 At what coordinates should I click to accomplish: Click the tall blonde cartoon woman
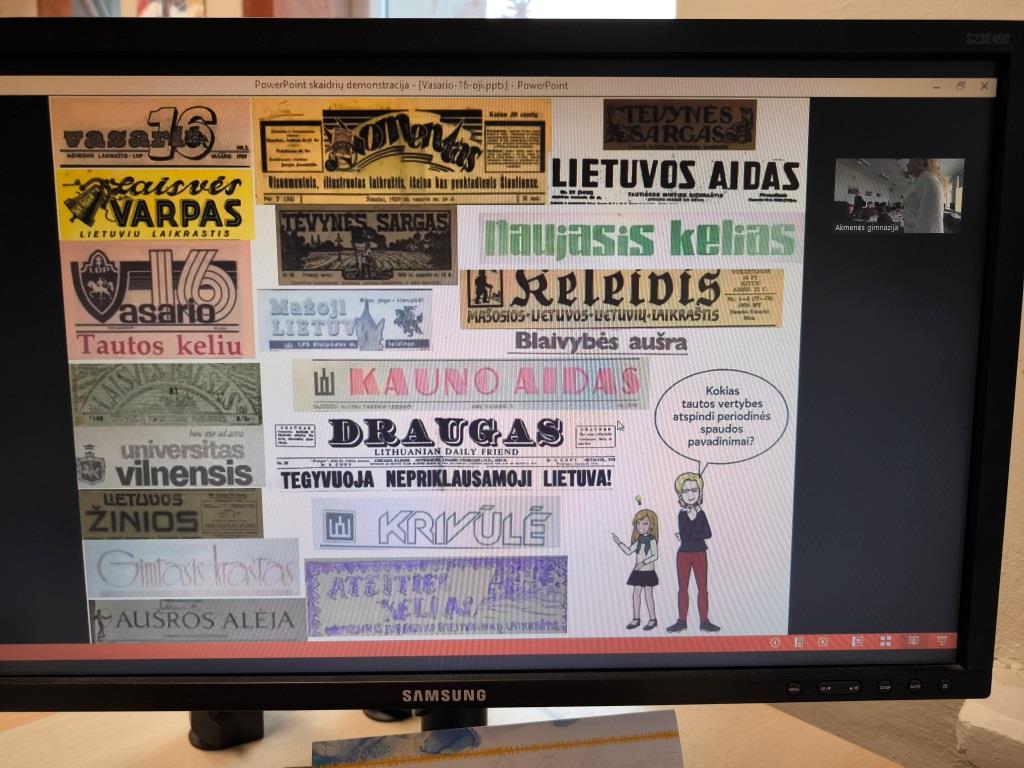click(692, 552)
